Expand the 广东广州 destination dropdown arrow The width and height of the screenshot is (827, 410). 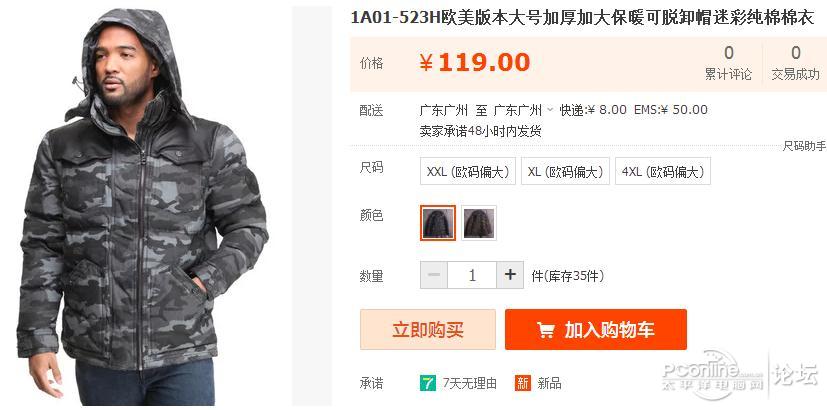(550, 110)
